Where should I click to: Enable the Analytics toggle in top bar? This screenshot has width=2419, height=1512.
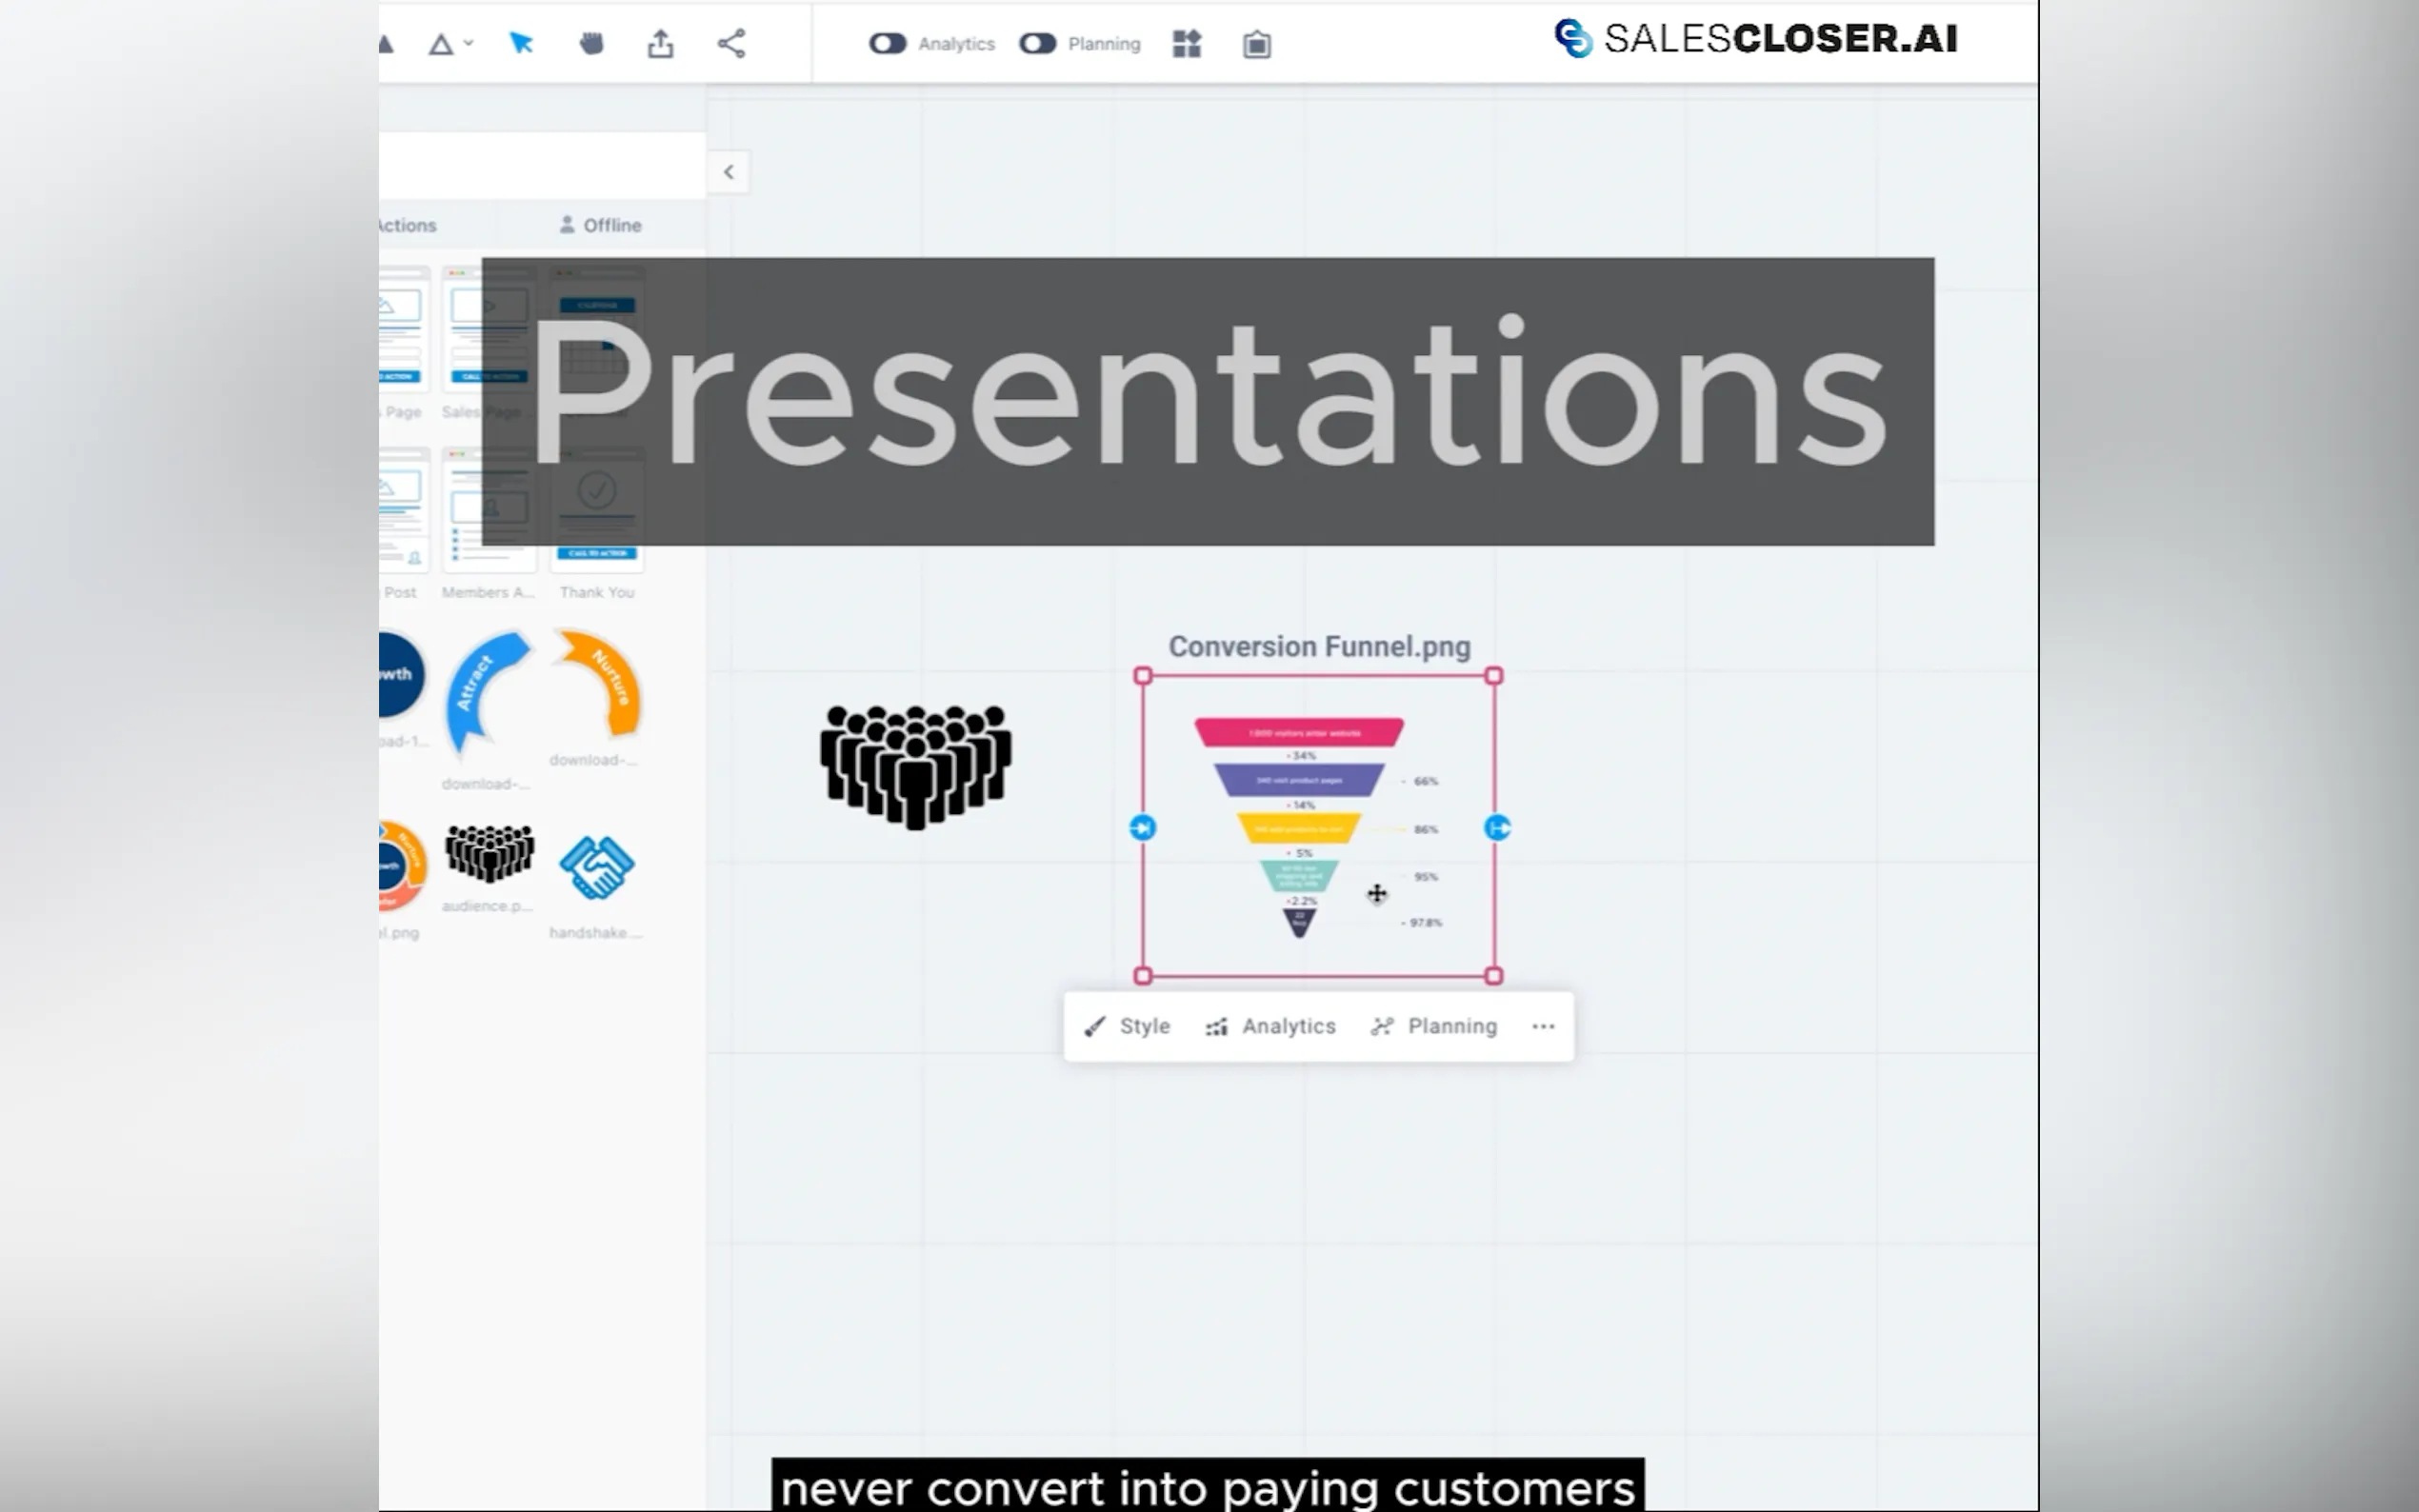pyautogui.click(x=888, y=43)
